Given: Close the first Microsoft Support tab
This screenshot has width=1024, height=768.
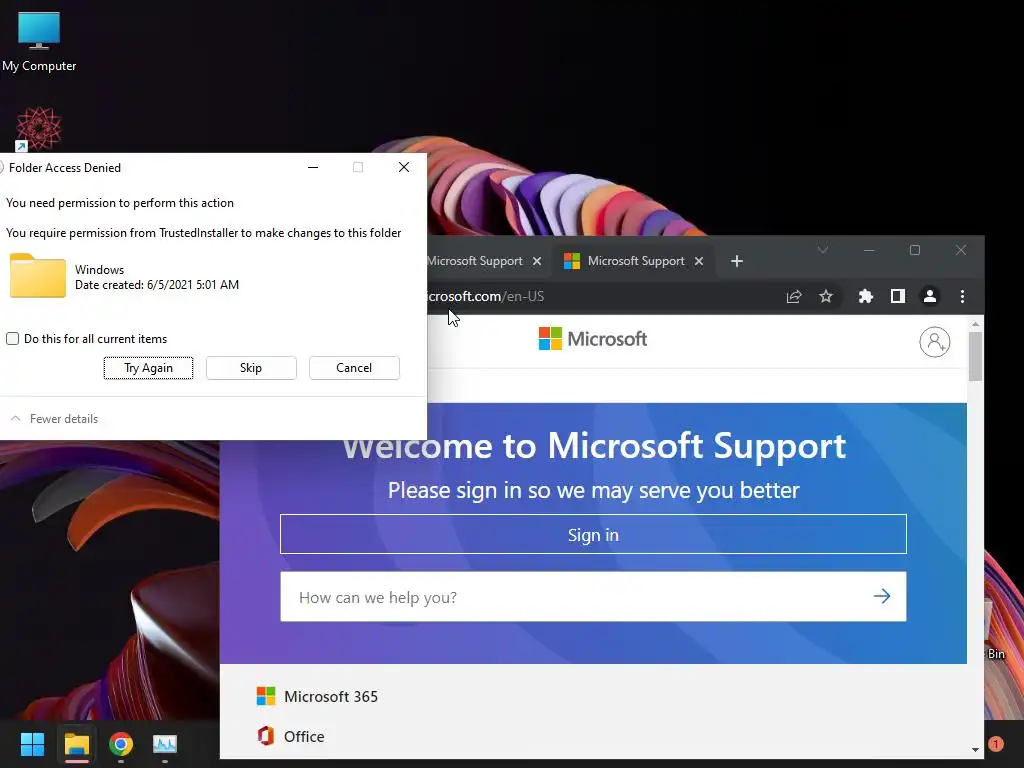Looking at the screenshot, I should pyautogui.click(x=537, y=261).
